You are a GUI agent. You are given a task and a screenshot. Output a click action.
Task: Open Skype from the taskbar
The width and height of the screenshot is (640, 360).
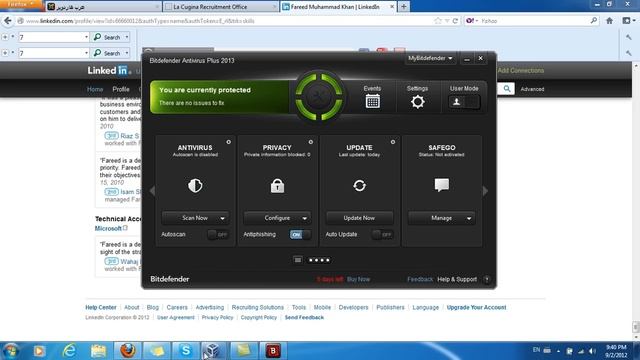(186, 351)
